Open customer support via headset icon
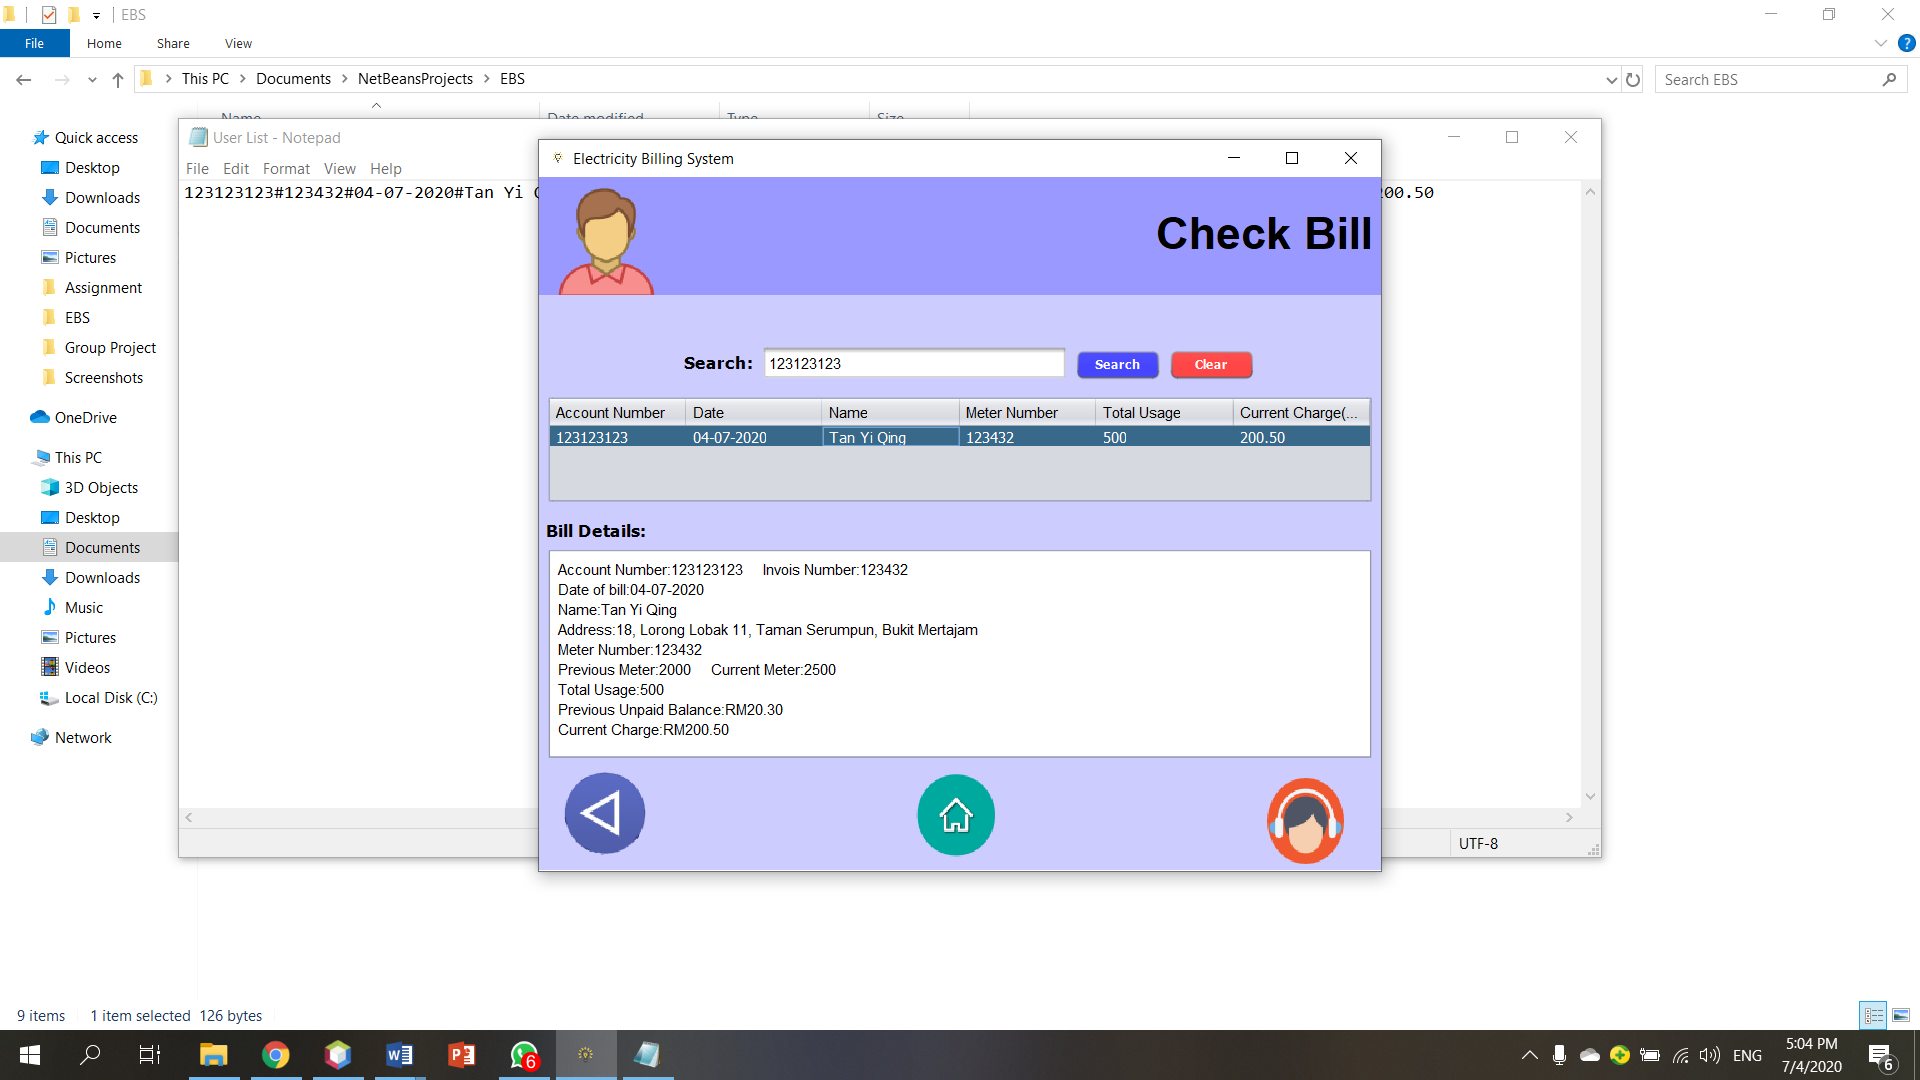The width and height of the screenshot is (1920, 1080). [x=1305, y=820]
